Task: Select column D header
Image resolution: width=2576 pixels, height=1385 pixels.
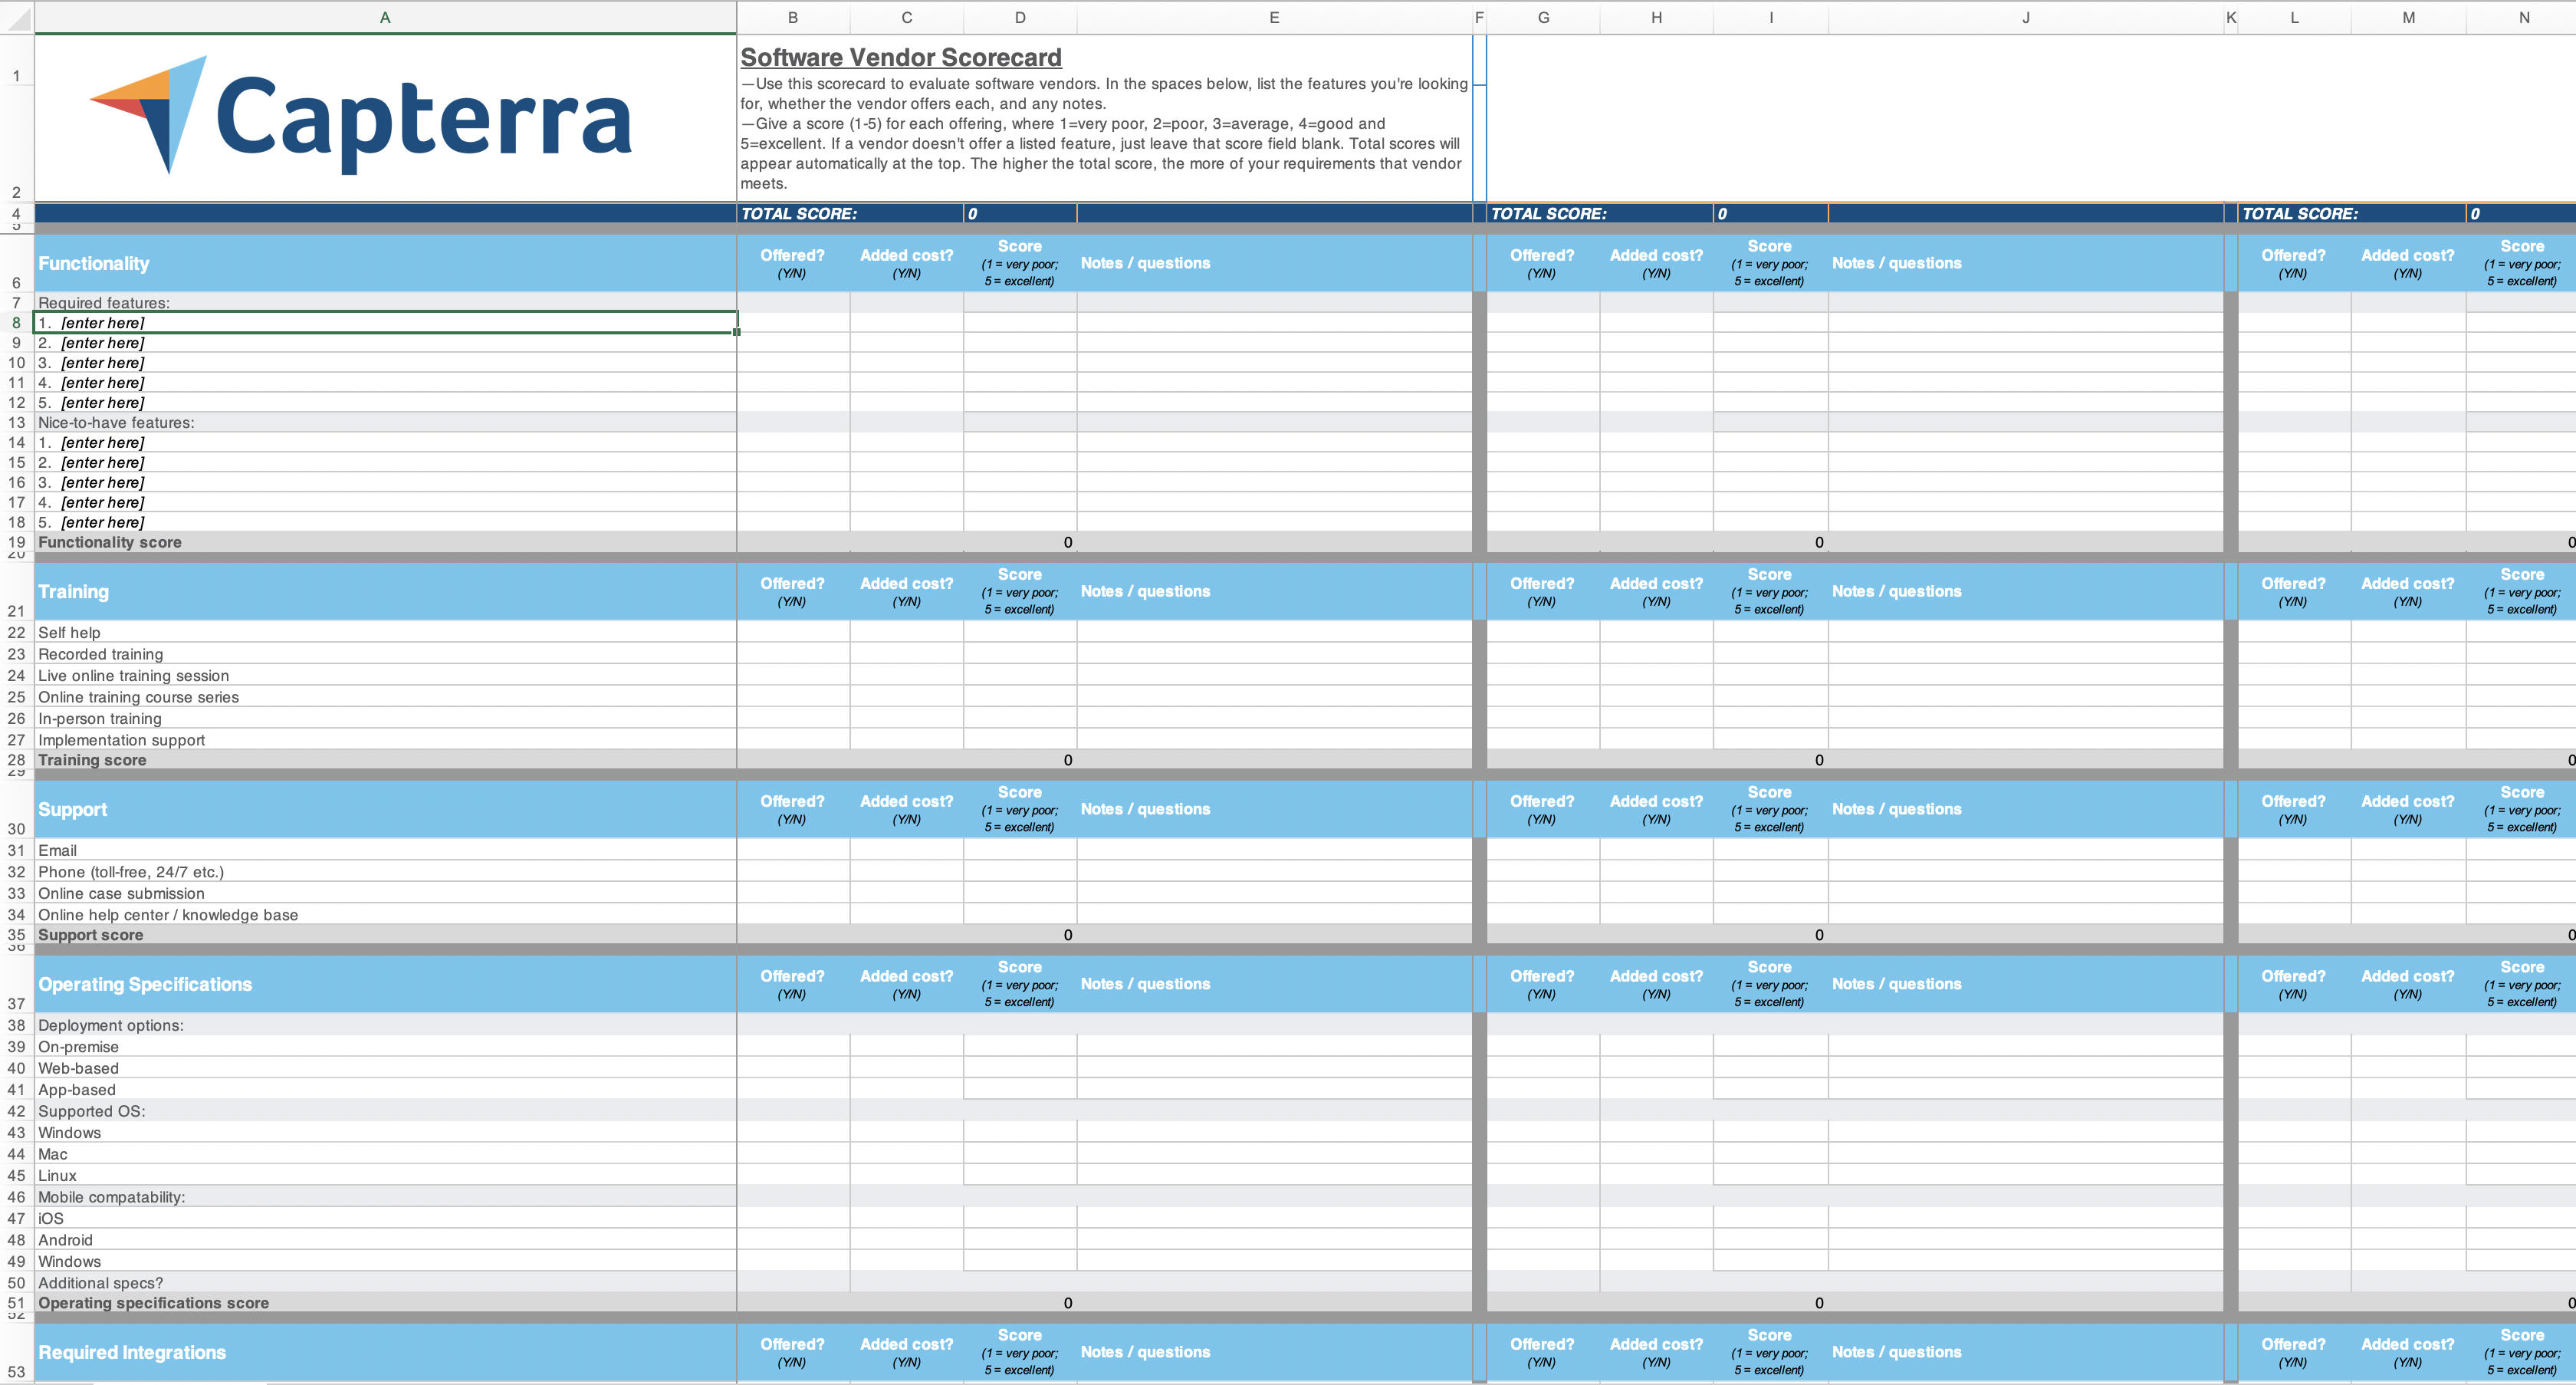Action: pos(1020,17)
